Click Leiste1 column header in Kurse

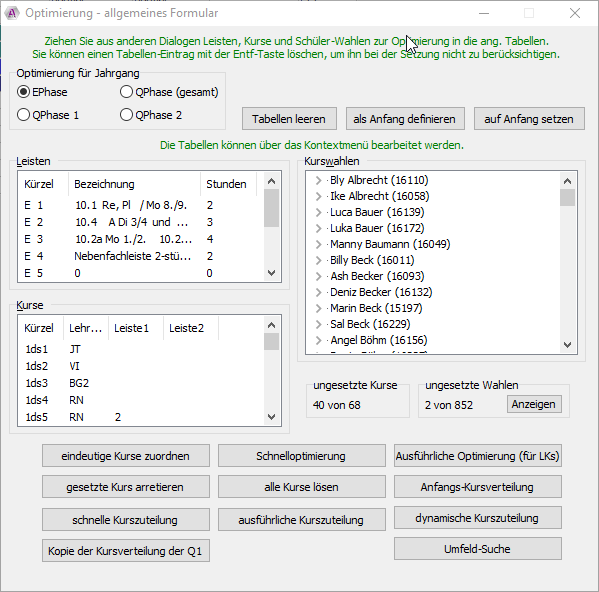(136, 328)
